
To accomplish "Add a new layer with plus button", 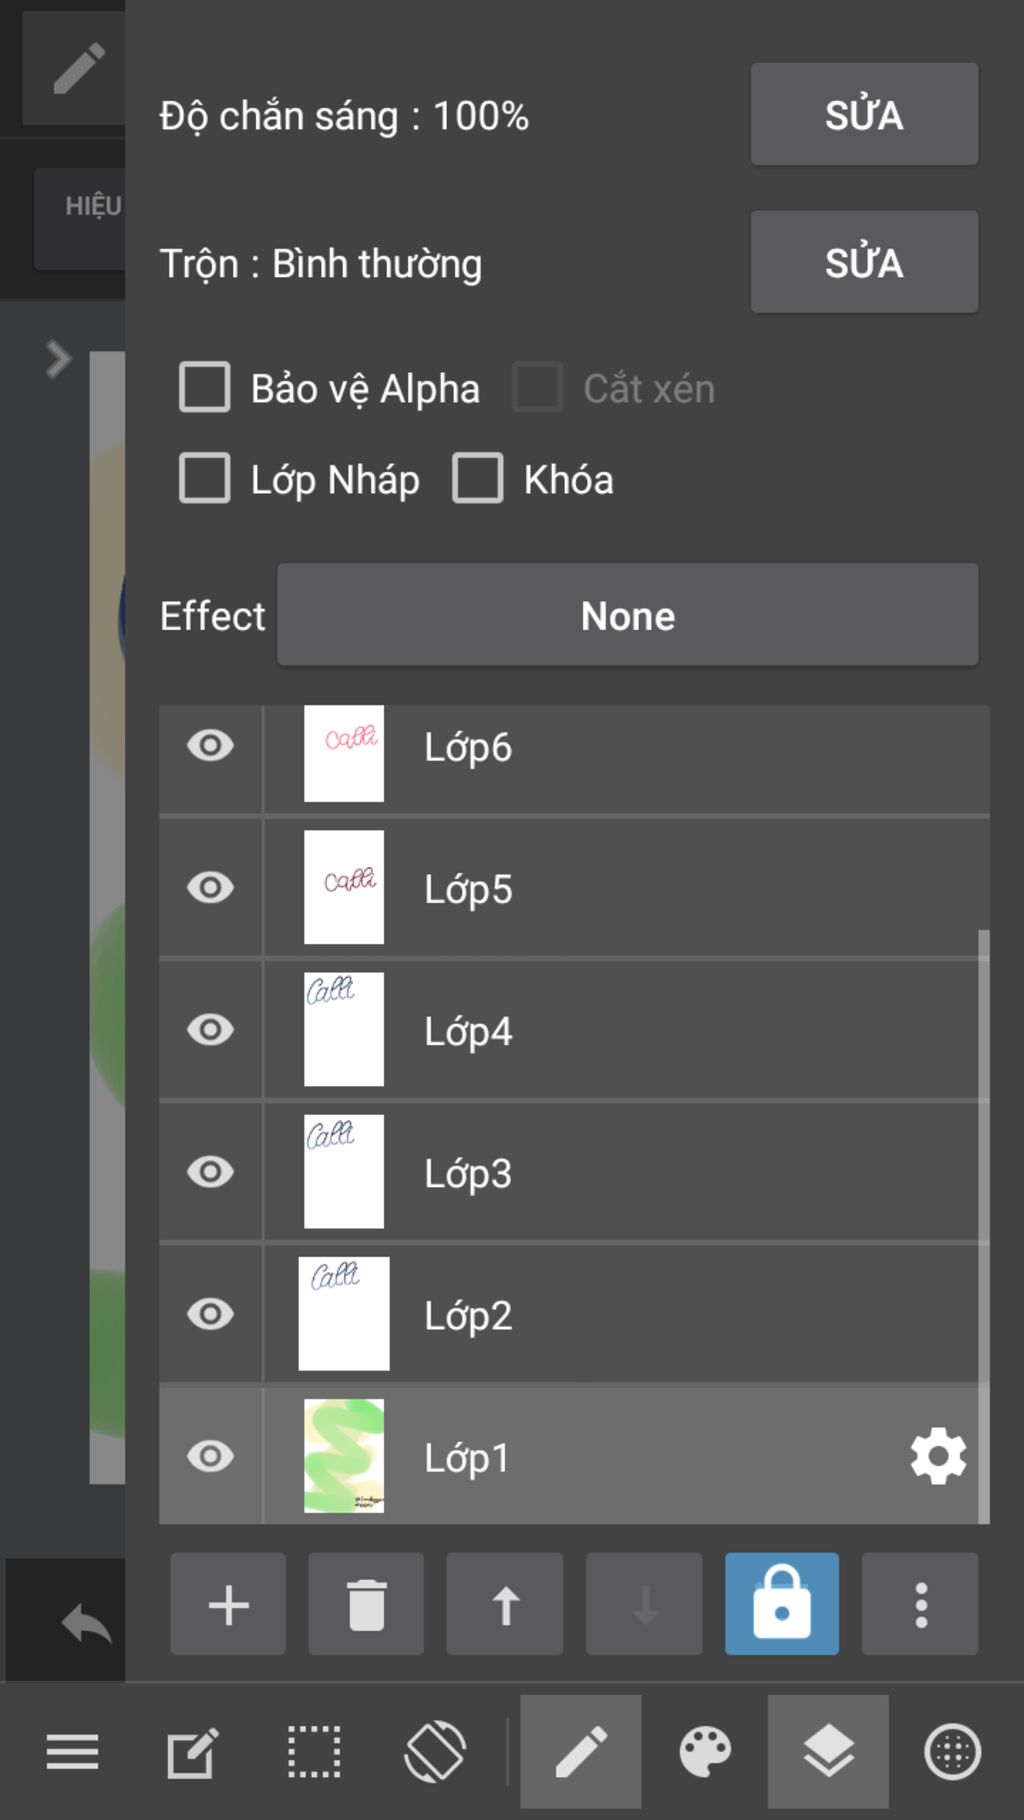I will 228,1604.
